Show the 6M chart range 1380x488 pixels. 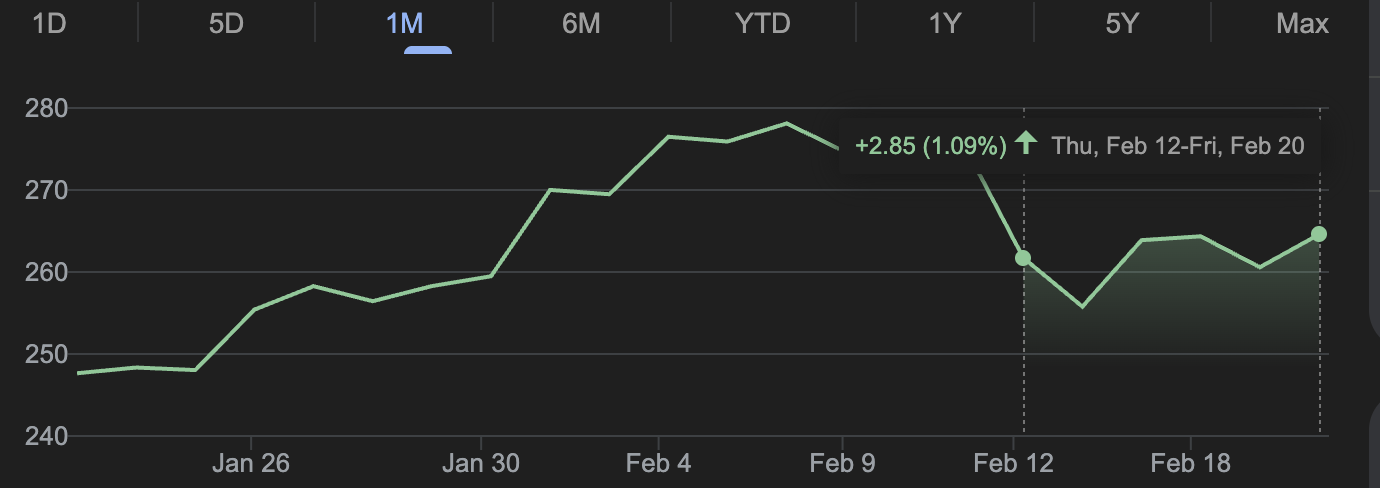581,24
